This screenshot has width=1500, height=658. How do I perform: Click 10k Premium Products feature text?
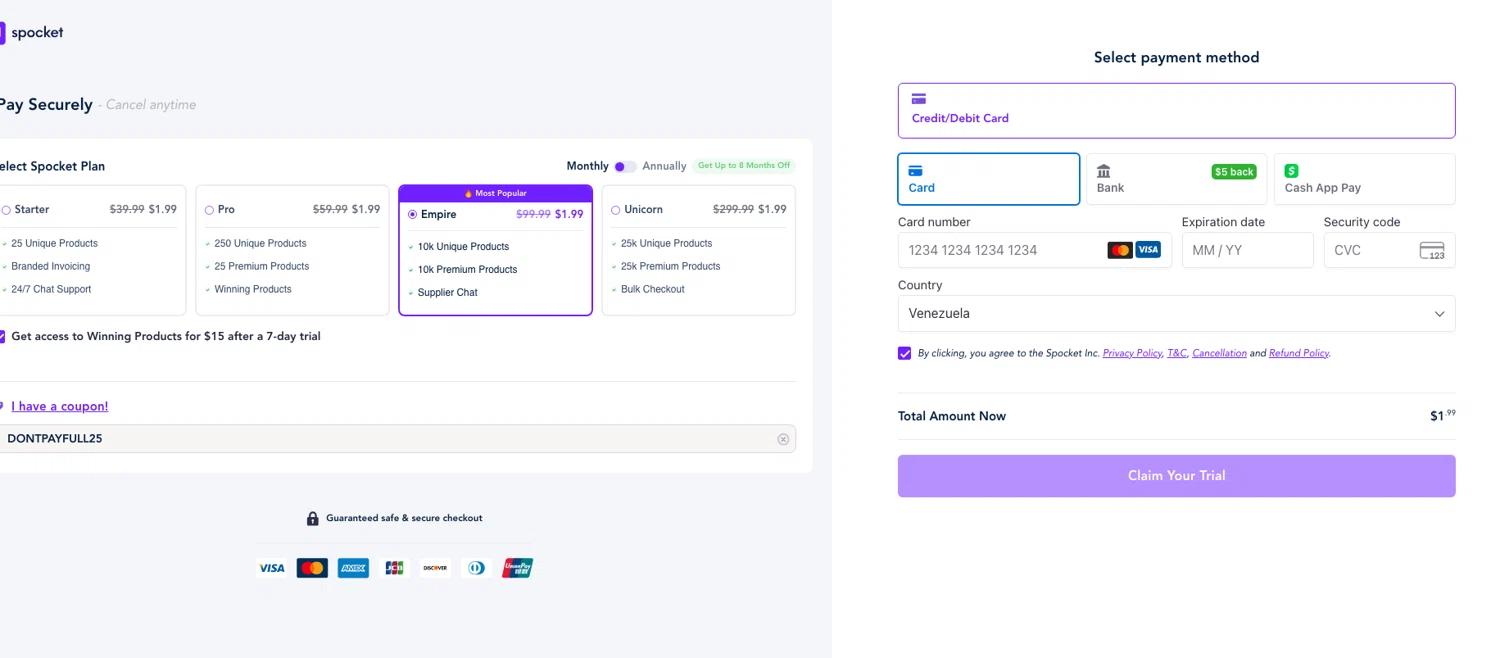coord(467,270)
